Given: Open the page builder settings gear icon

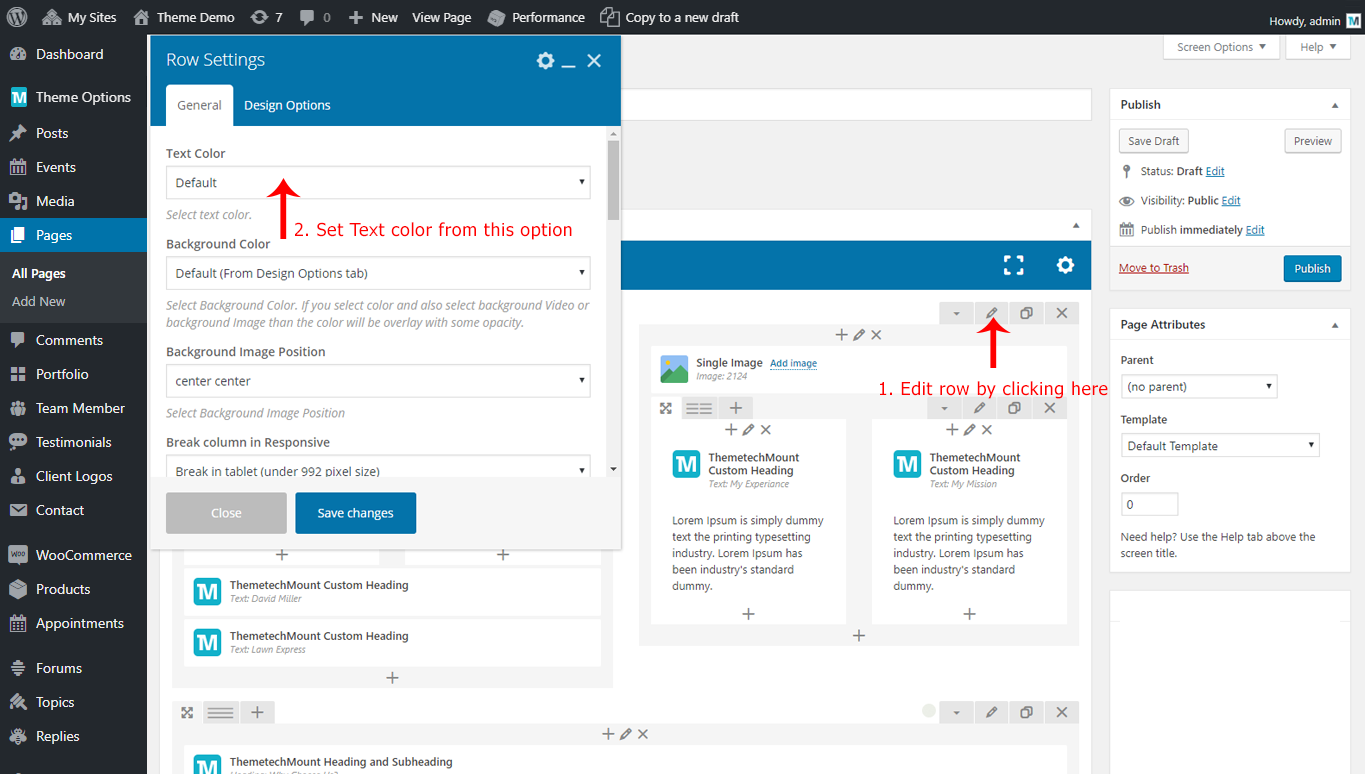Looking at the screenshot, I should pos(1065,265).
